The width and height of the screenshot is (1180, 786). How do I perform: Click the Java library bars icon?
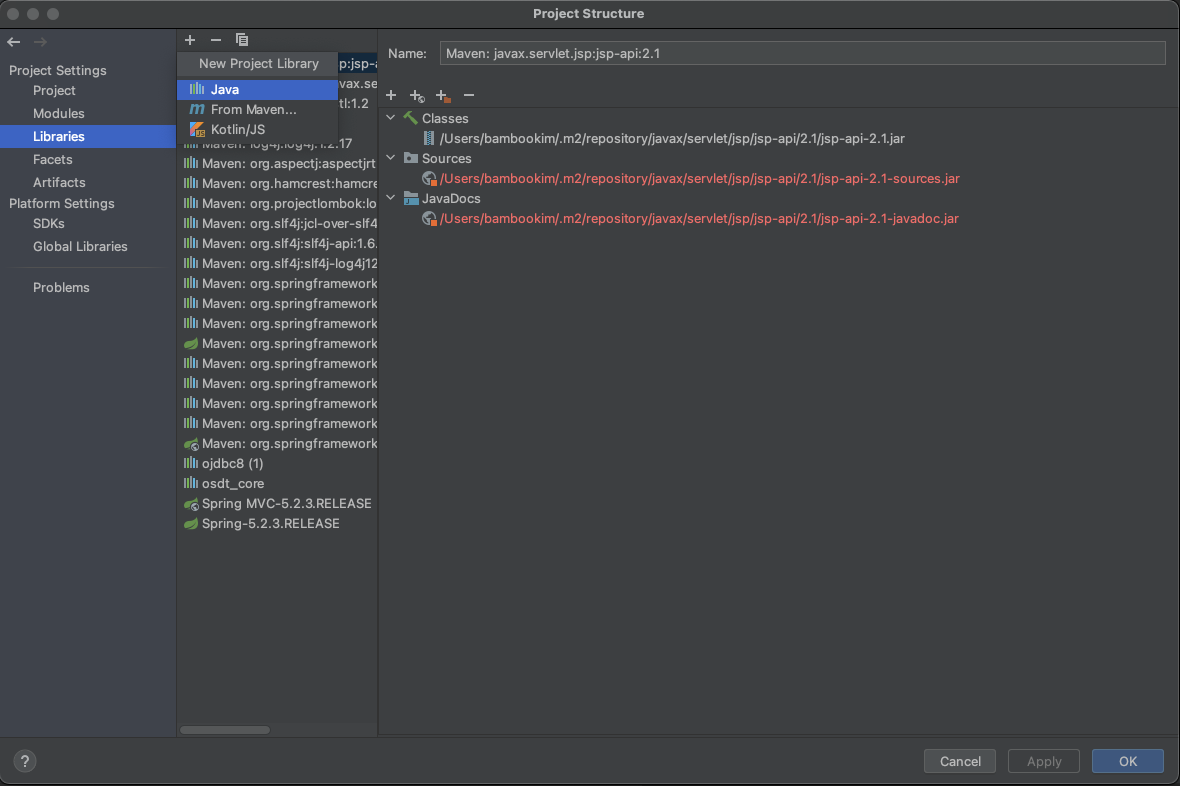[x=196, y=89]
